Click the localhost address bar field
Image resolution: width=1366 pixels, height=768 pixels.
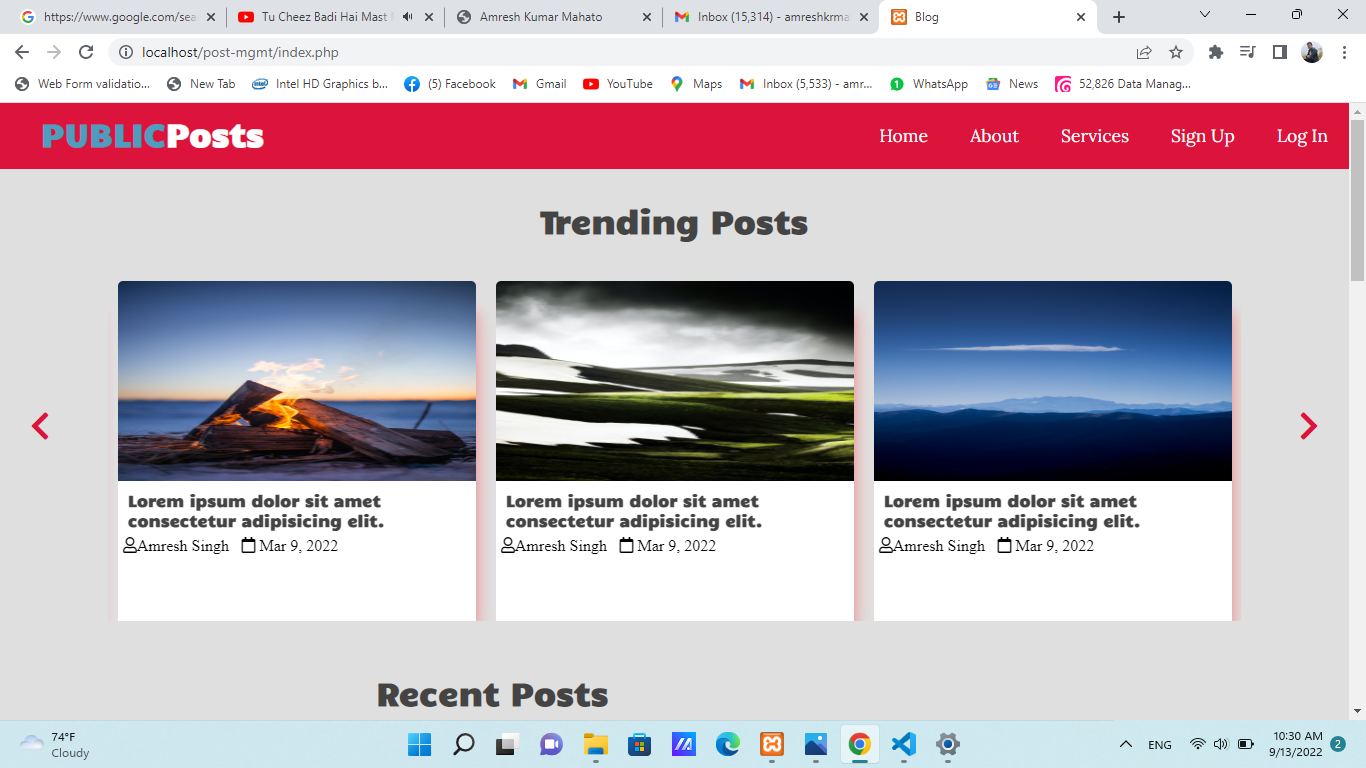(600, 52)
